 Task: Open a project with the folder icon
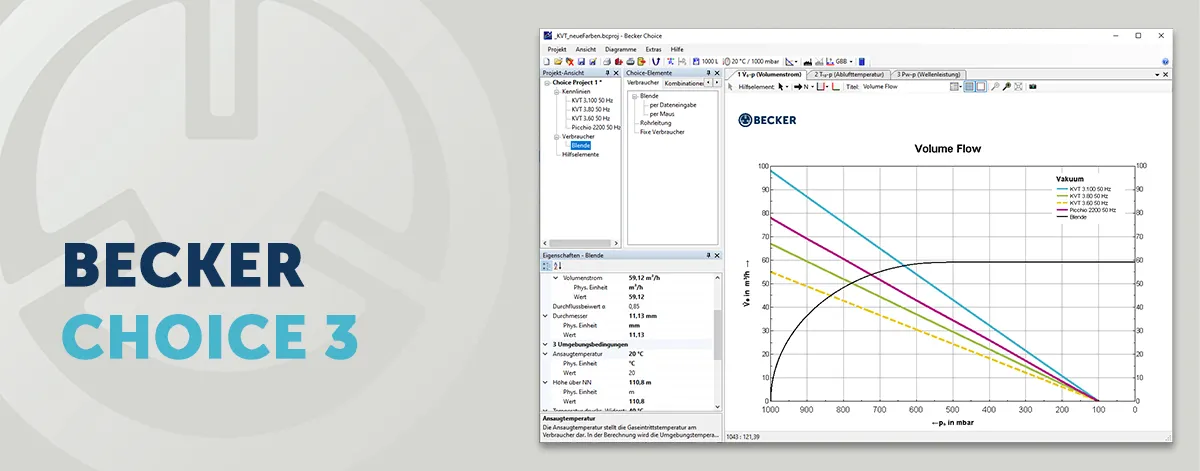(558, 62)
